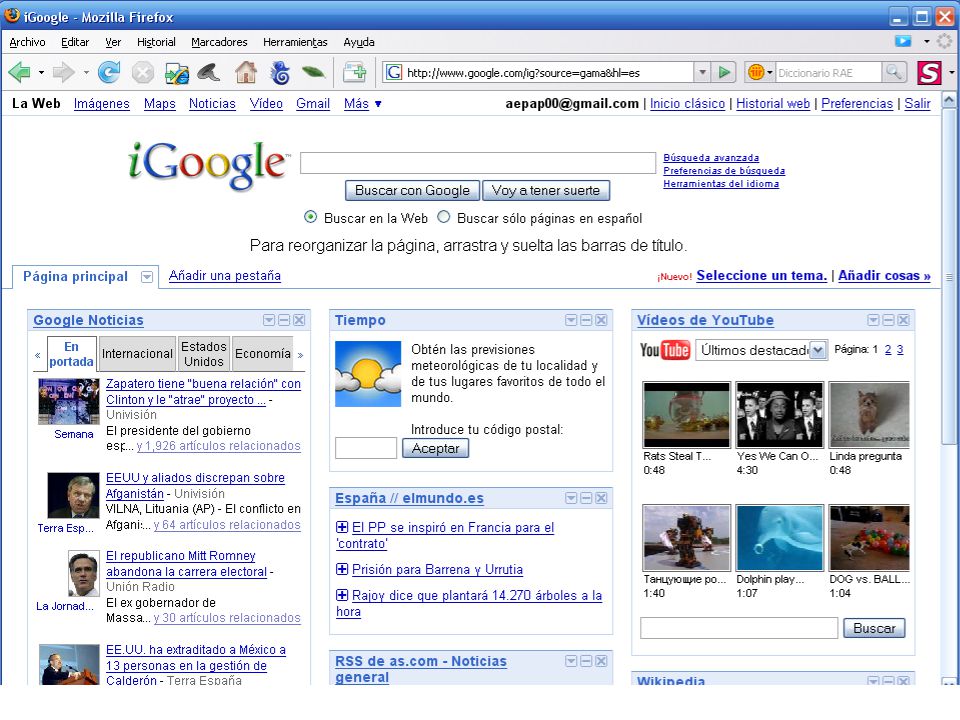Expand the Rajoy dice que plantará story
This screenshot has height=720, width=960.
342,594
